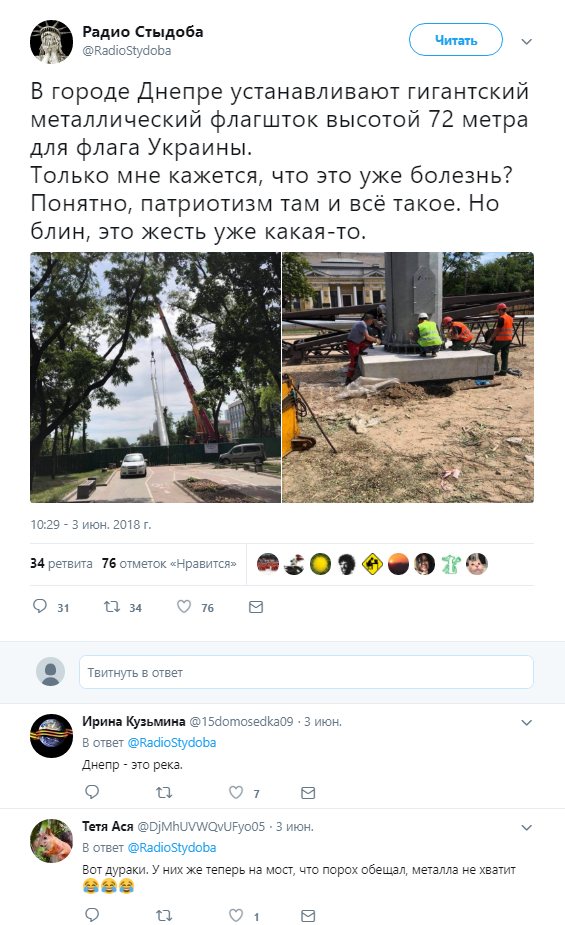This screenshot has width=565, height=925.
Task: Click the Твитнуть в ответ field
Action: pyautogui.click(x=306, y=672)
